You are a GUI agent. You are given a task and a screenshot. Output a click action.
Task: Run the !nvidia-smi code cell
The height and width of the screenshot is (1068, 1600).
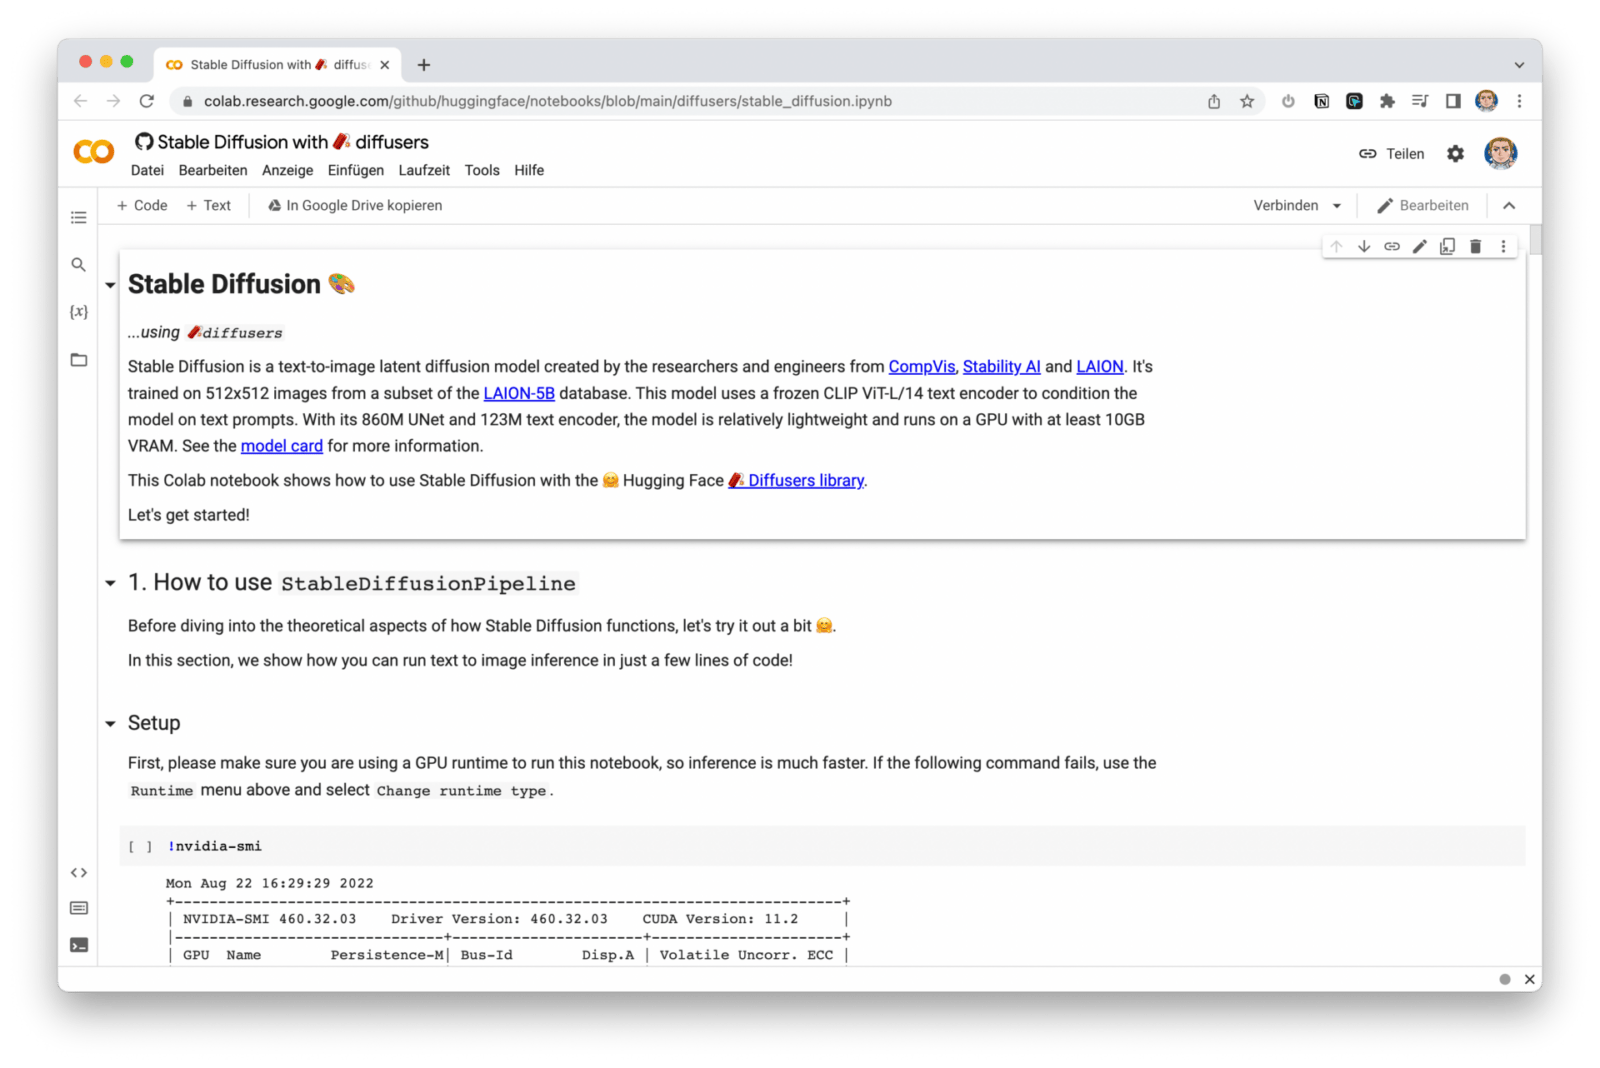click(x=140, y=847)
